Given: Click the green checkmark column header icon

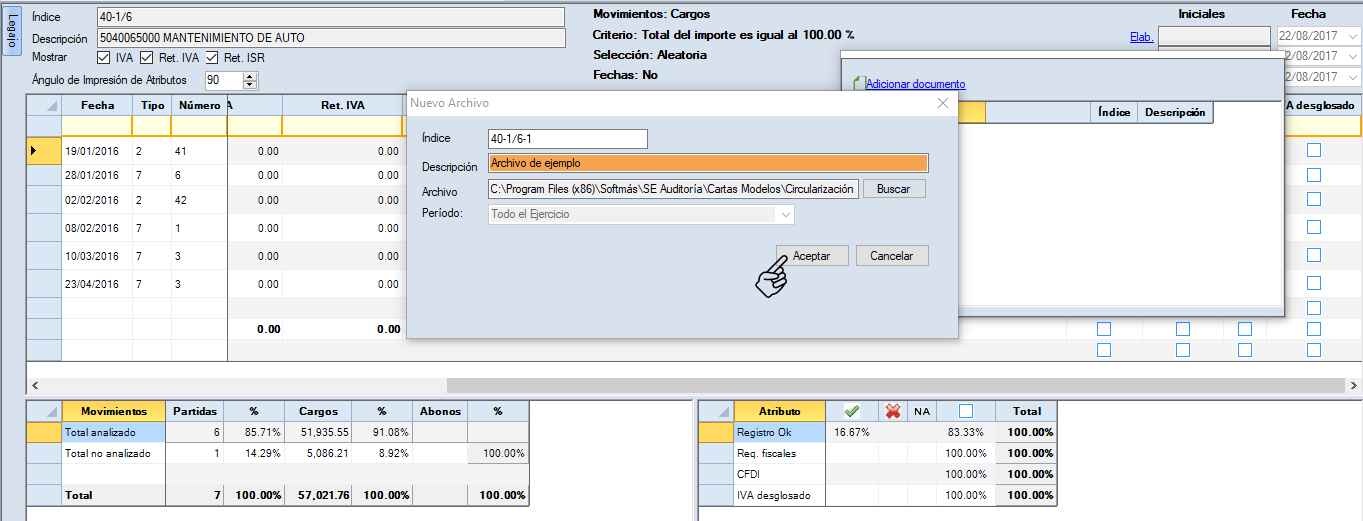Looking at the screenshot, I should (852, 411).
